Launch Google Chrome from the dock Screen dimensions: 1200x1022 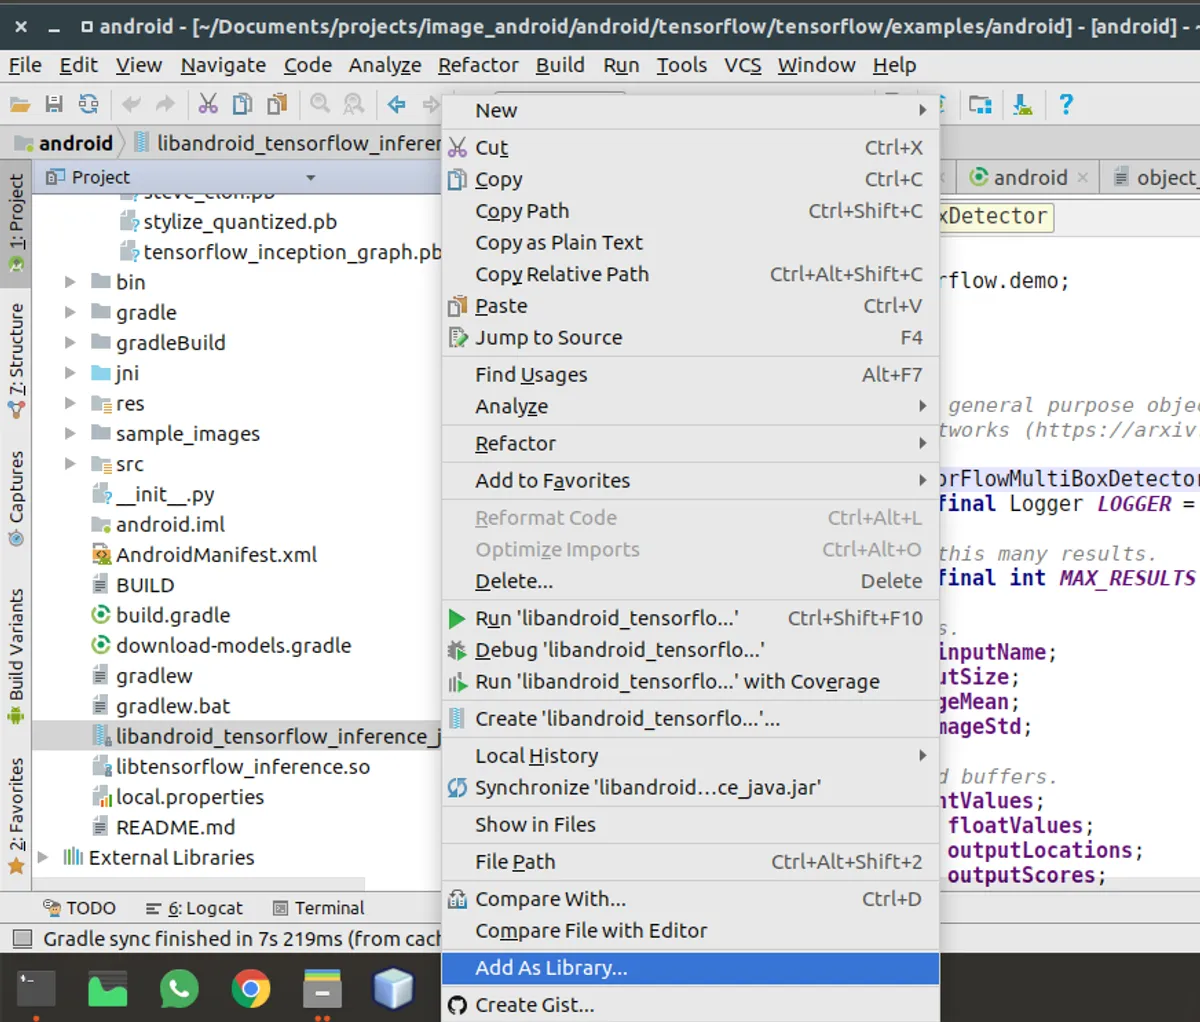(x=250, y=989)
